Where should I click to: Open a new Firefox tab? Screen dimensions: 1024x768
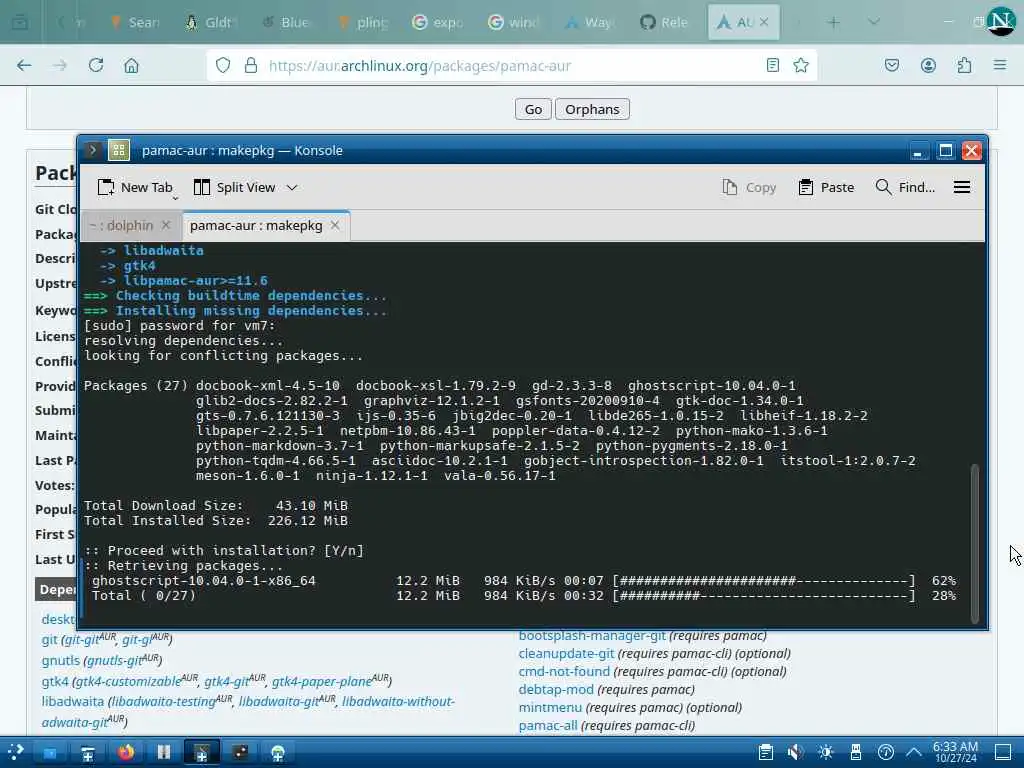coord(833,23)
